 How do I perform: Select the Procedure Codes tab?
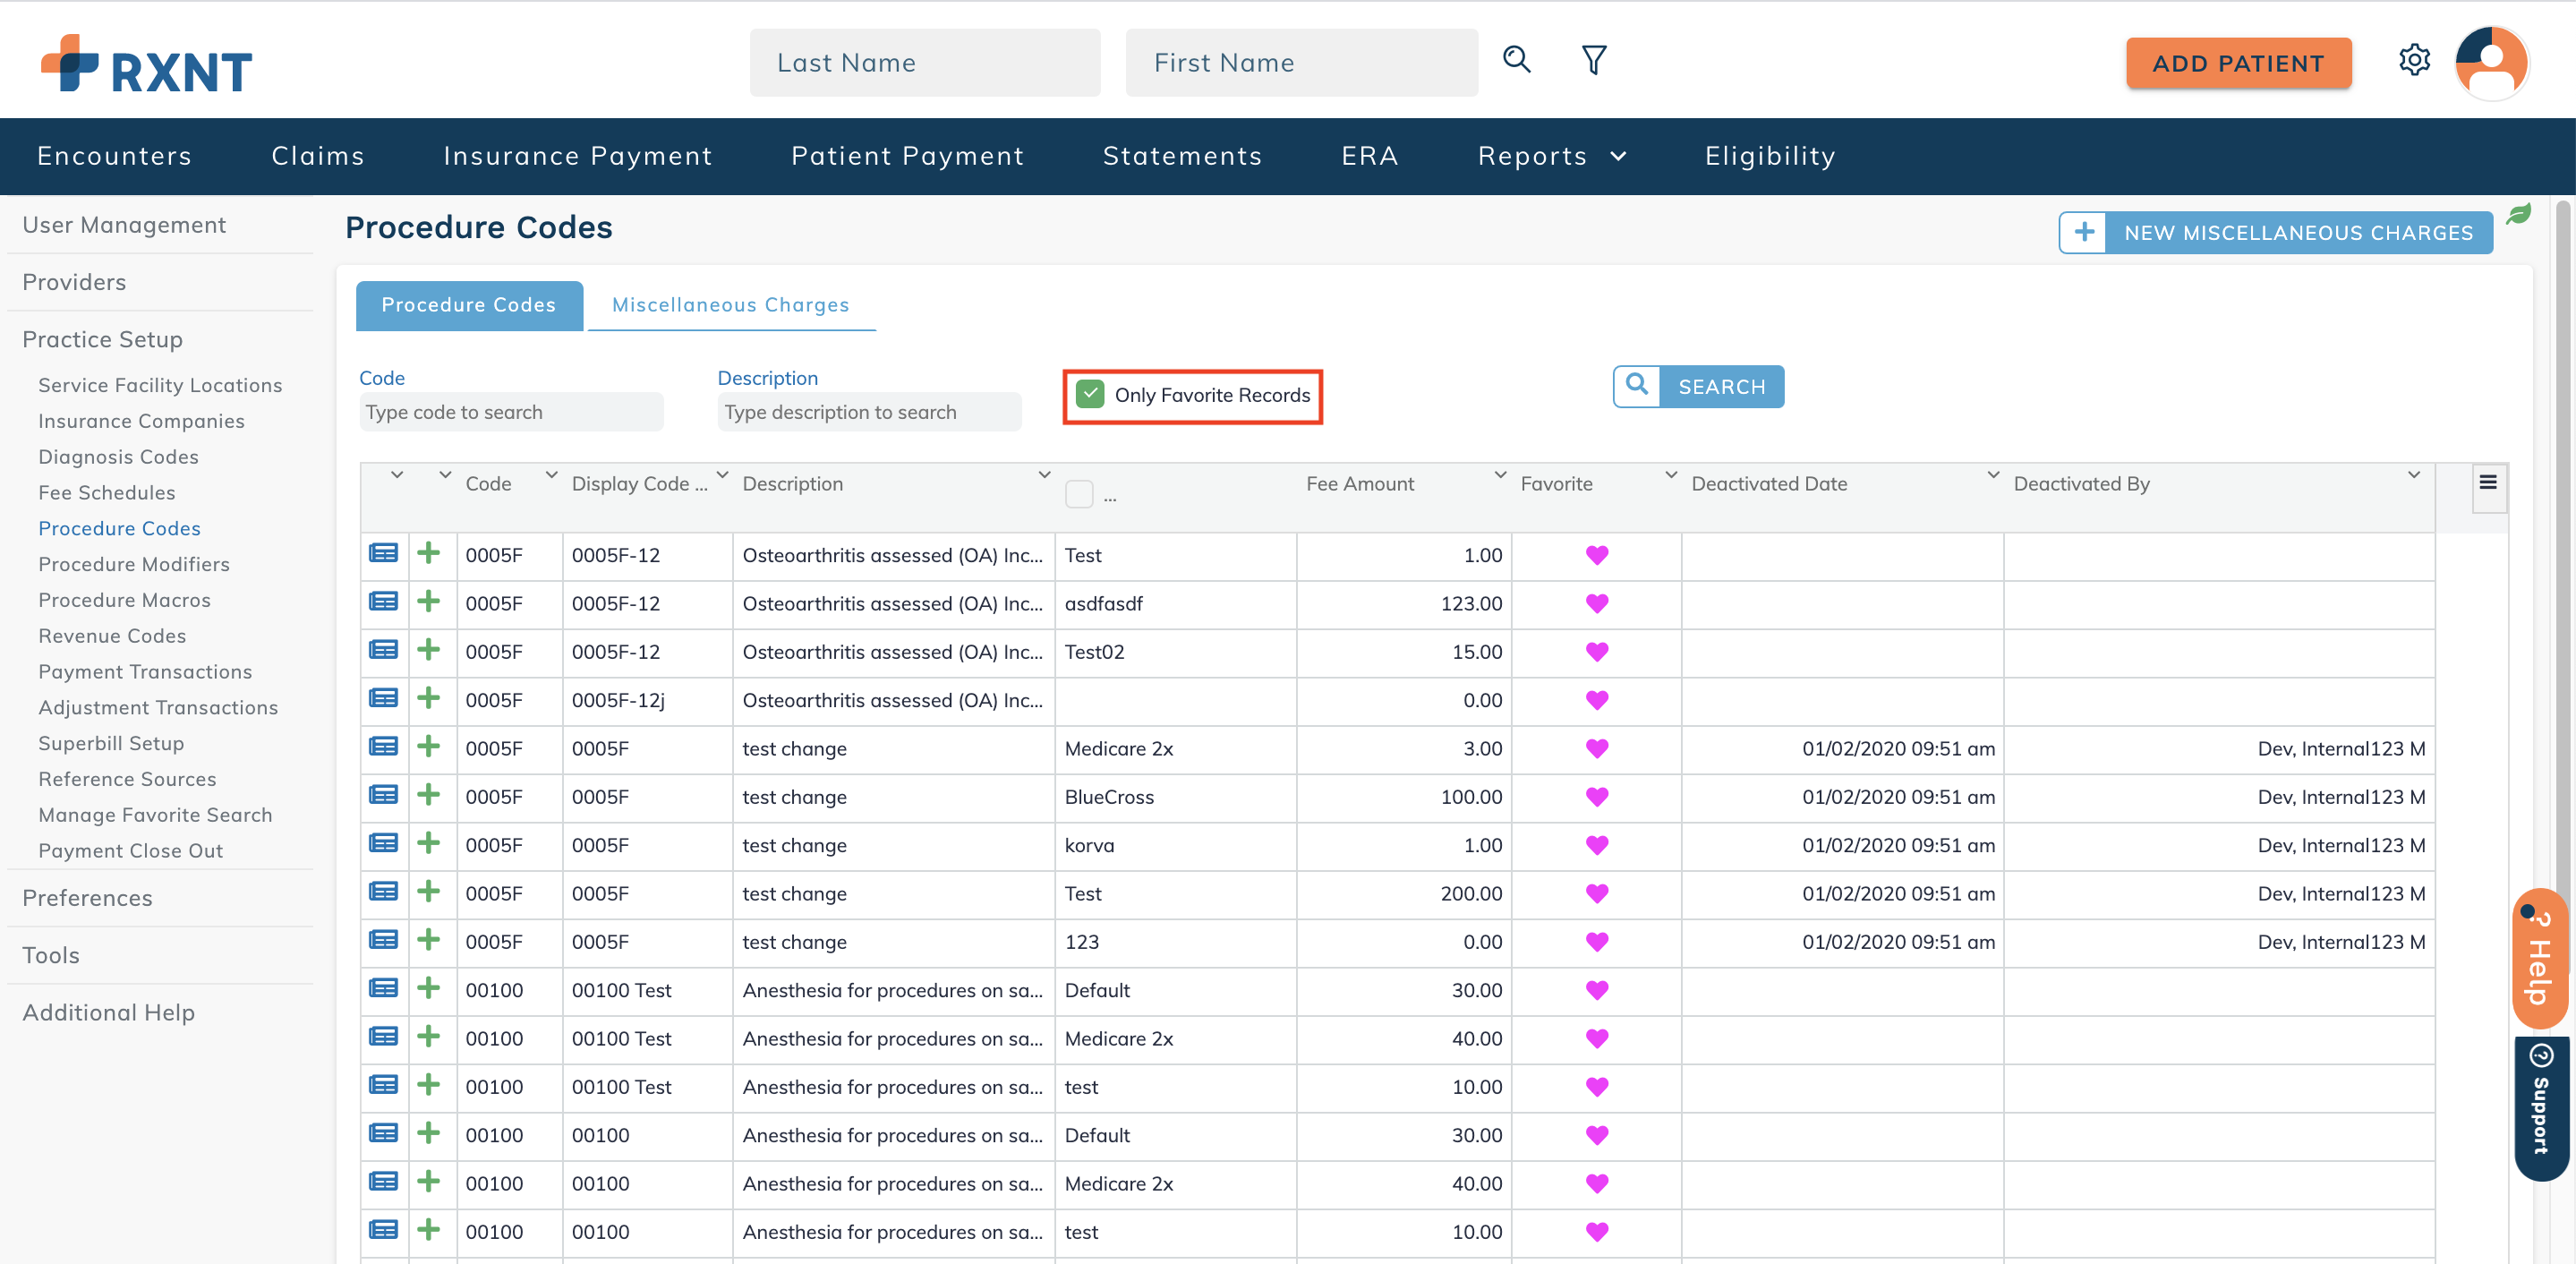[469, 304]
